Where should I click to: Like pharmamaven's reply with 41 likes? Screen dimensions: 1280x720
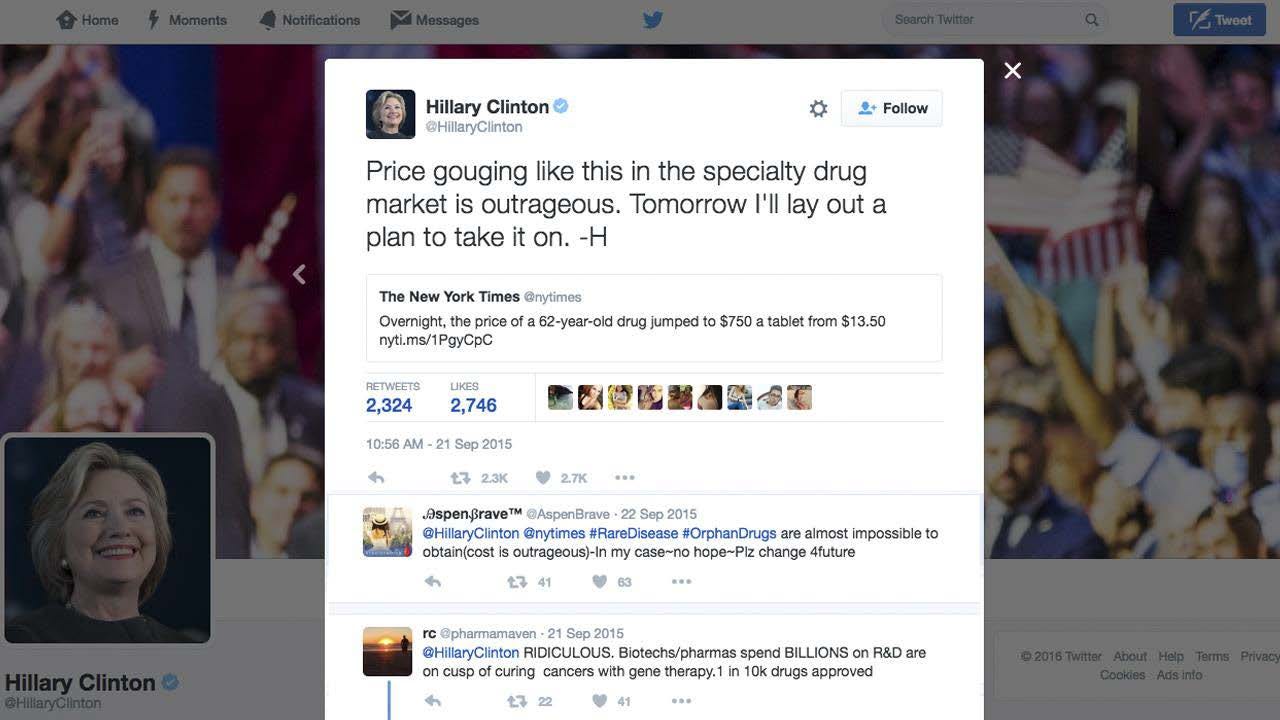pyautogui.click(x=611, y=701)
